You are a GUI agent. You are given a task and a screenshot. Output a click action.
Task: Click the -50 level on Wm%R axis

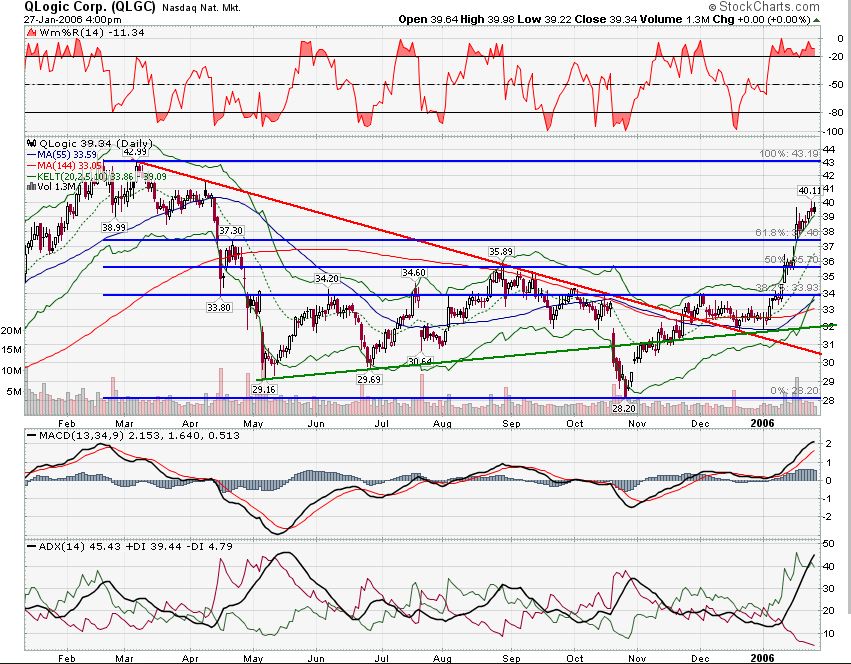(836, 85)
